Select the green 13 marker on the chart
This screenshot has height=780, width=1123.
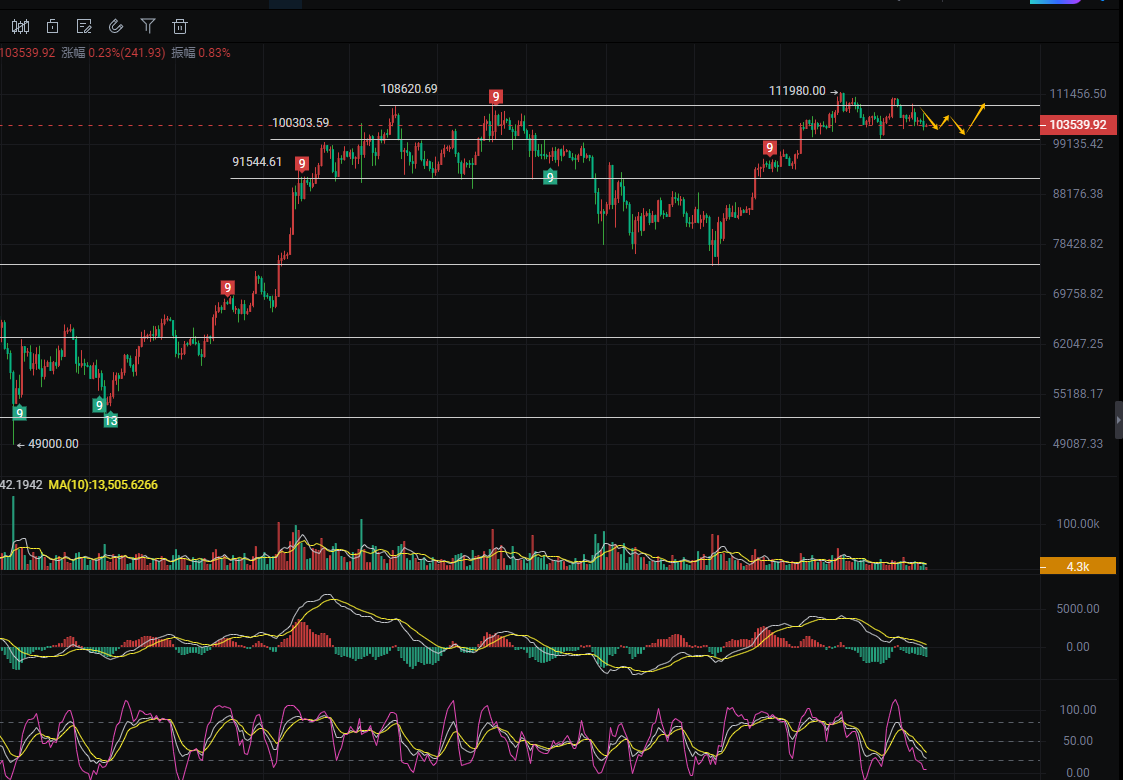click(110, 420)
